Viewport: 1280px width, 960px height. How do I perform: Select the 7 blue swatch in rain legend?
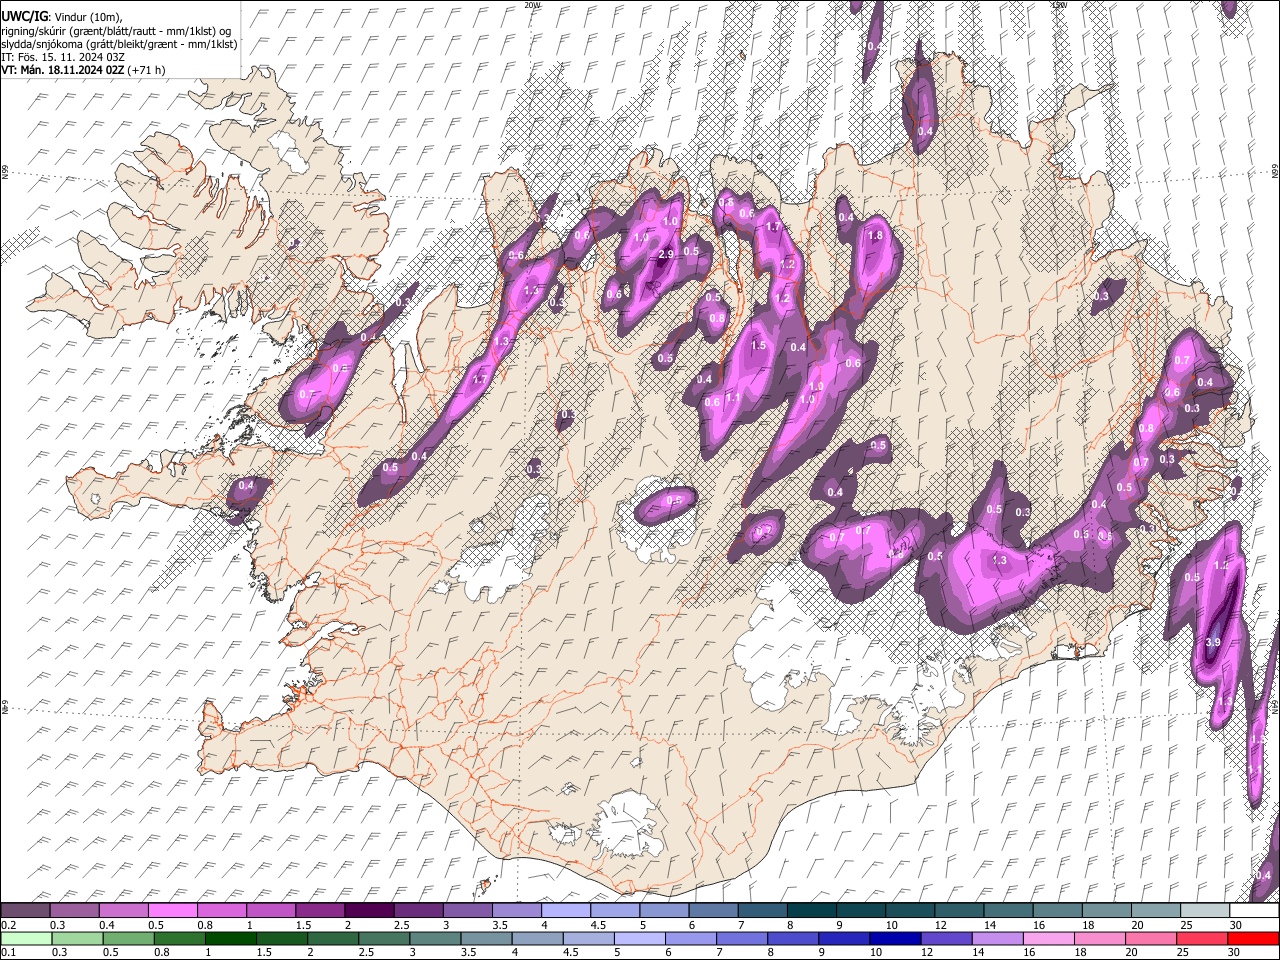(x=741, y=938)
